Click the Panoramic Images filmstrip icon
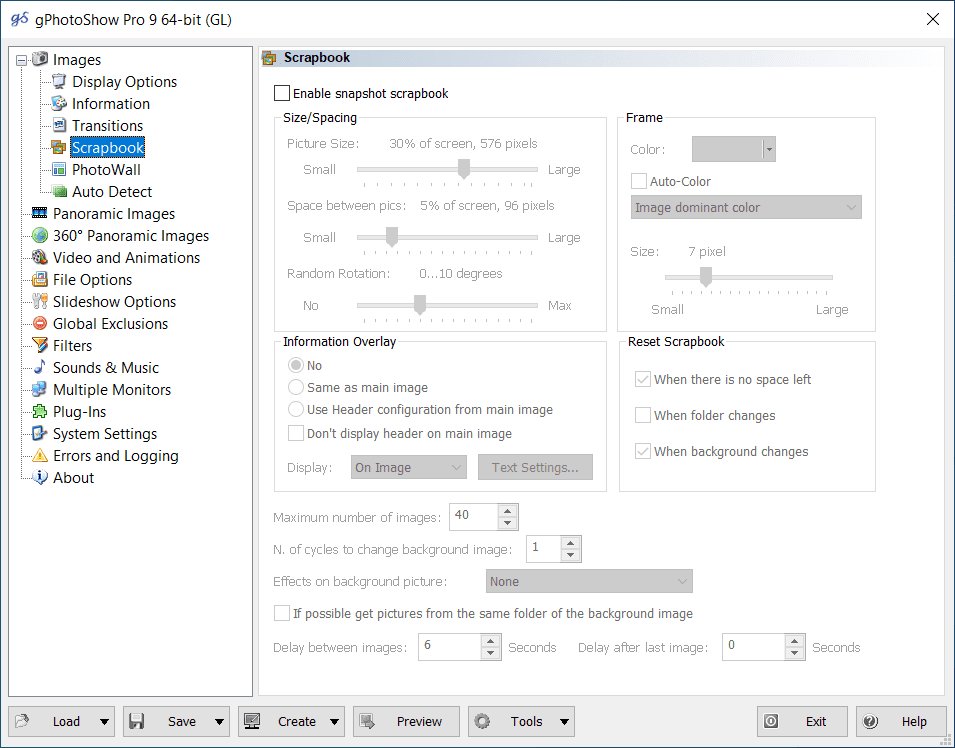This screenshot has height=748, width=955. [x=40, y=213]
